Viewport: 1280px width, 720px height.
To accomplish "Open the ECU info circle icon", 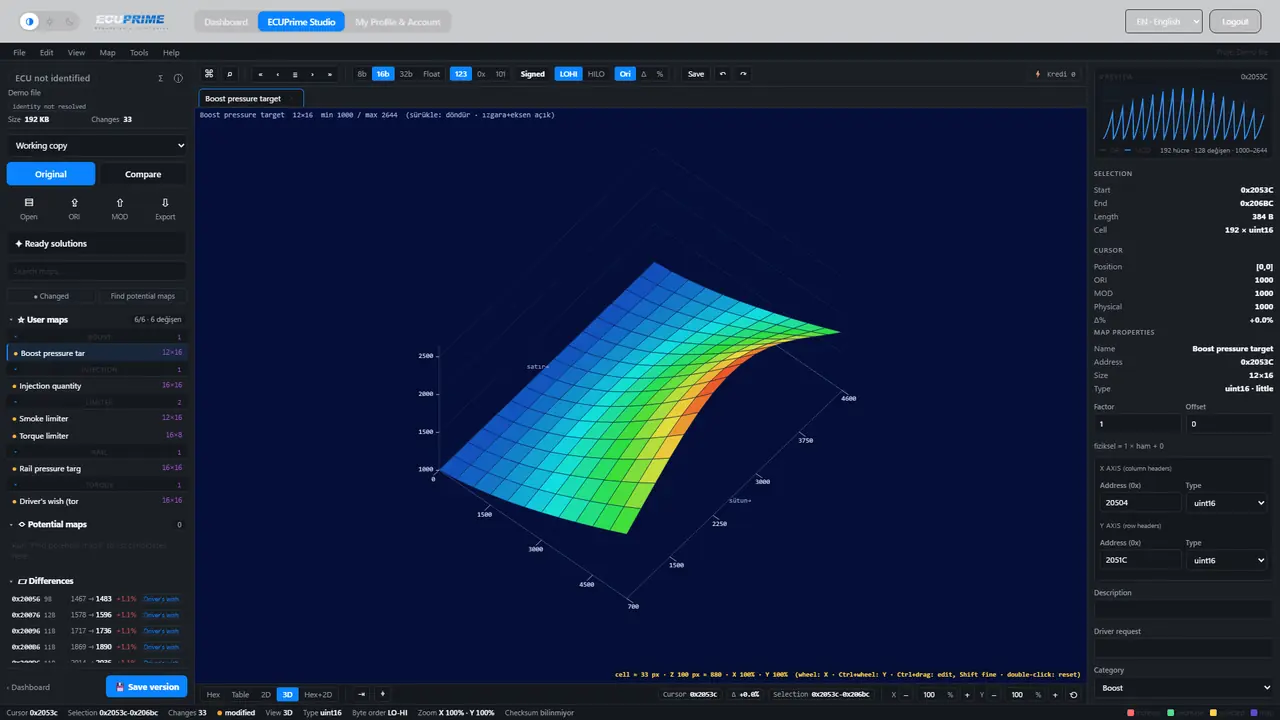I will pyautogui.click(x=178, y=78).
